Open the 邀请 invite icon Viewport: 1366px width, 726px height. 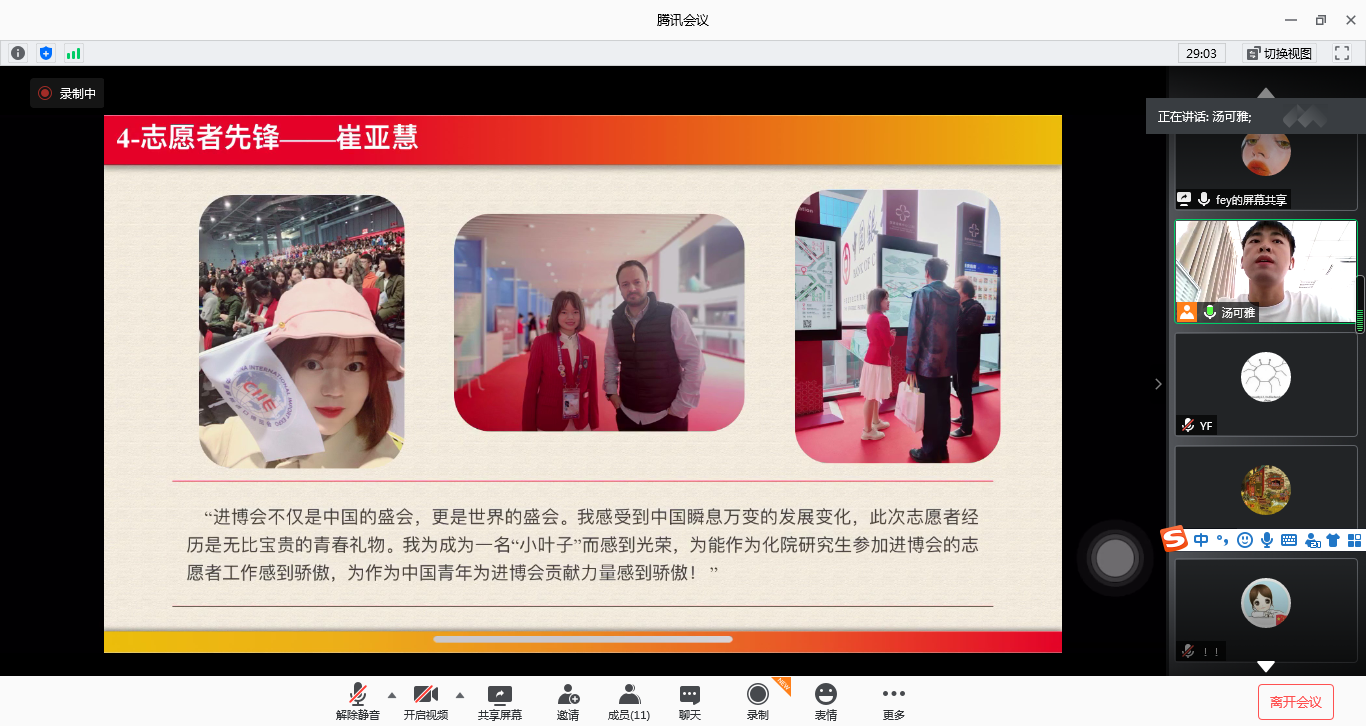(568, 695)
